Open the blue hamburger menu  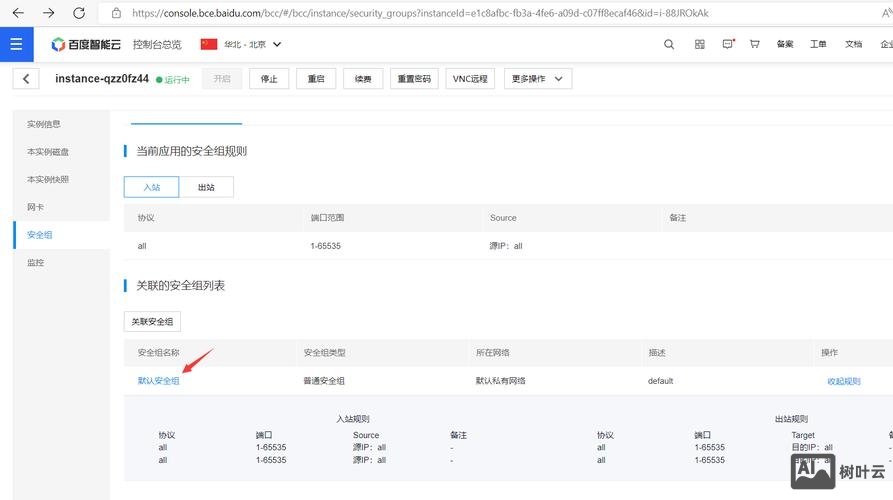17,44
